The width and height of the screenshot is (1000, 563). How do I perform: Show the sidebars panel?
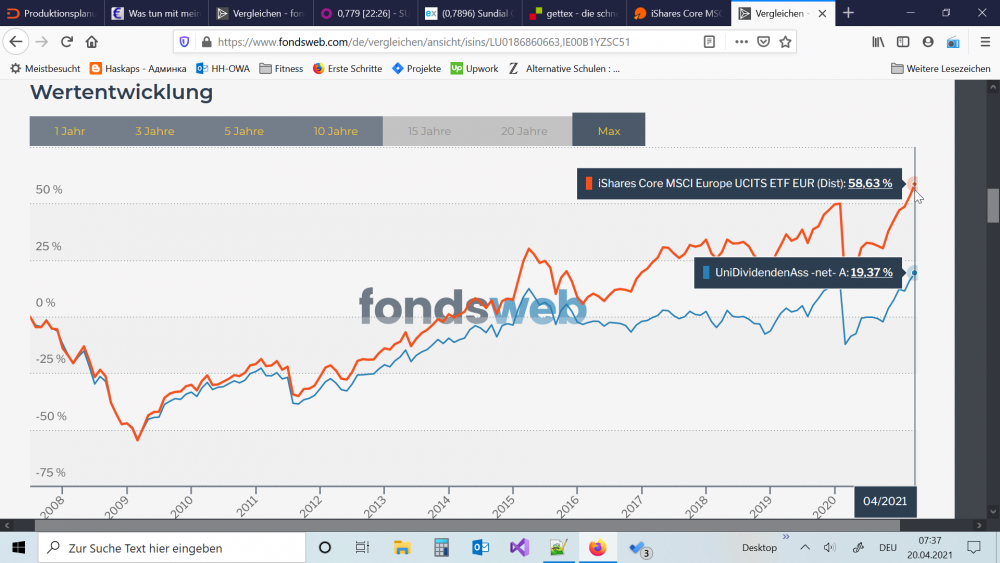pyautogui.click(x=903, y=42)
